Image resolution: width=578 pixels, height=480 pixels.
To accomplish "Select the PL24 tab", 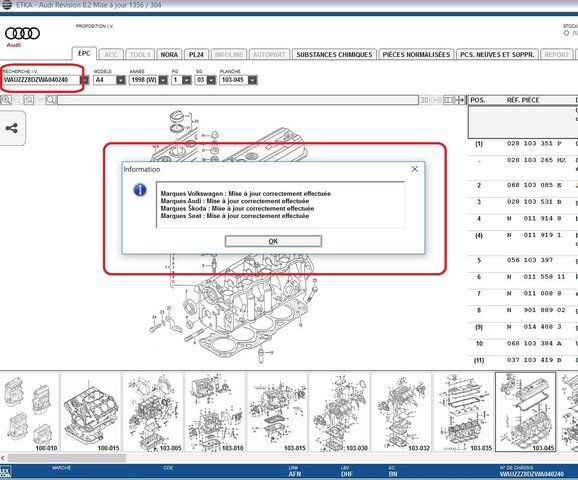I will (x=196, y=55).
